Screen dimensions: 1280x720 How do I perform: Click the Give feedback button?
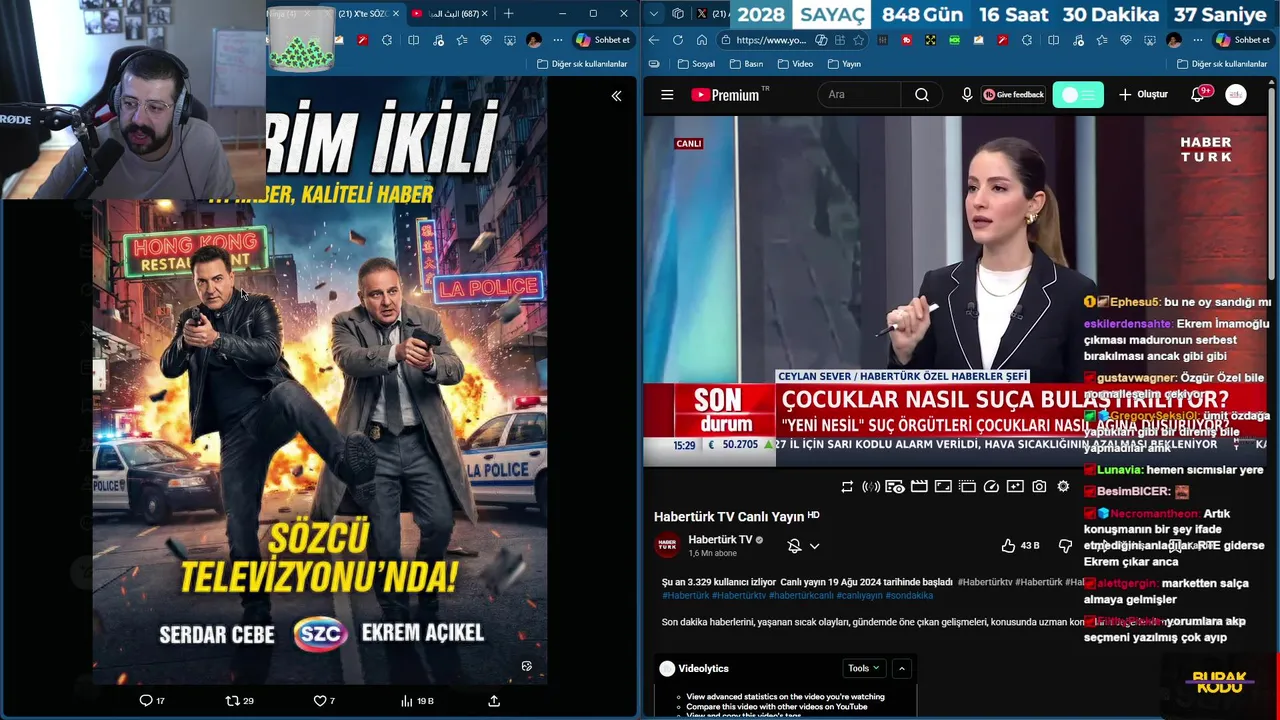(x=1013, y=95)
